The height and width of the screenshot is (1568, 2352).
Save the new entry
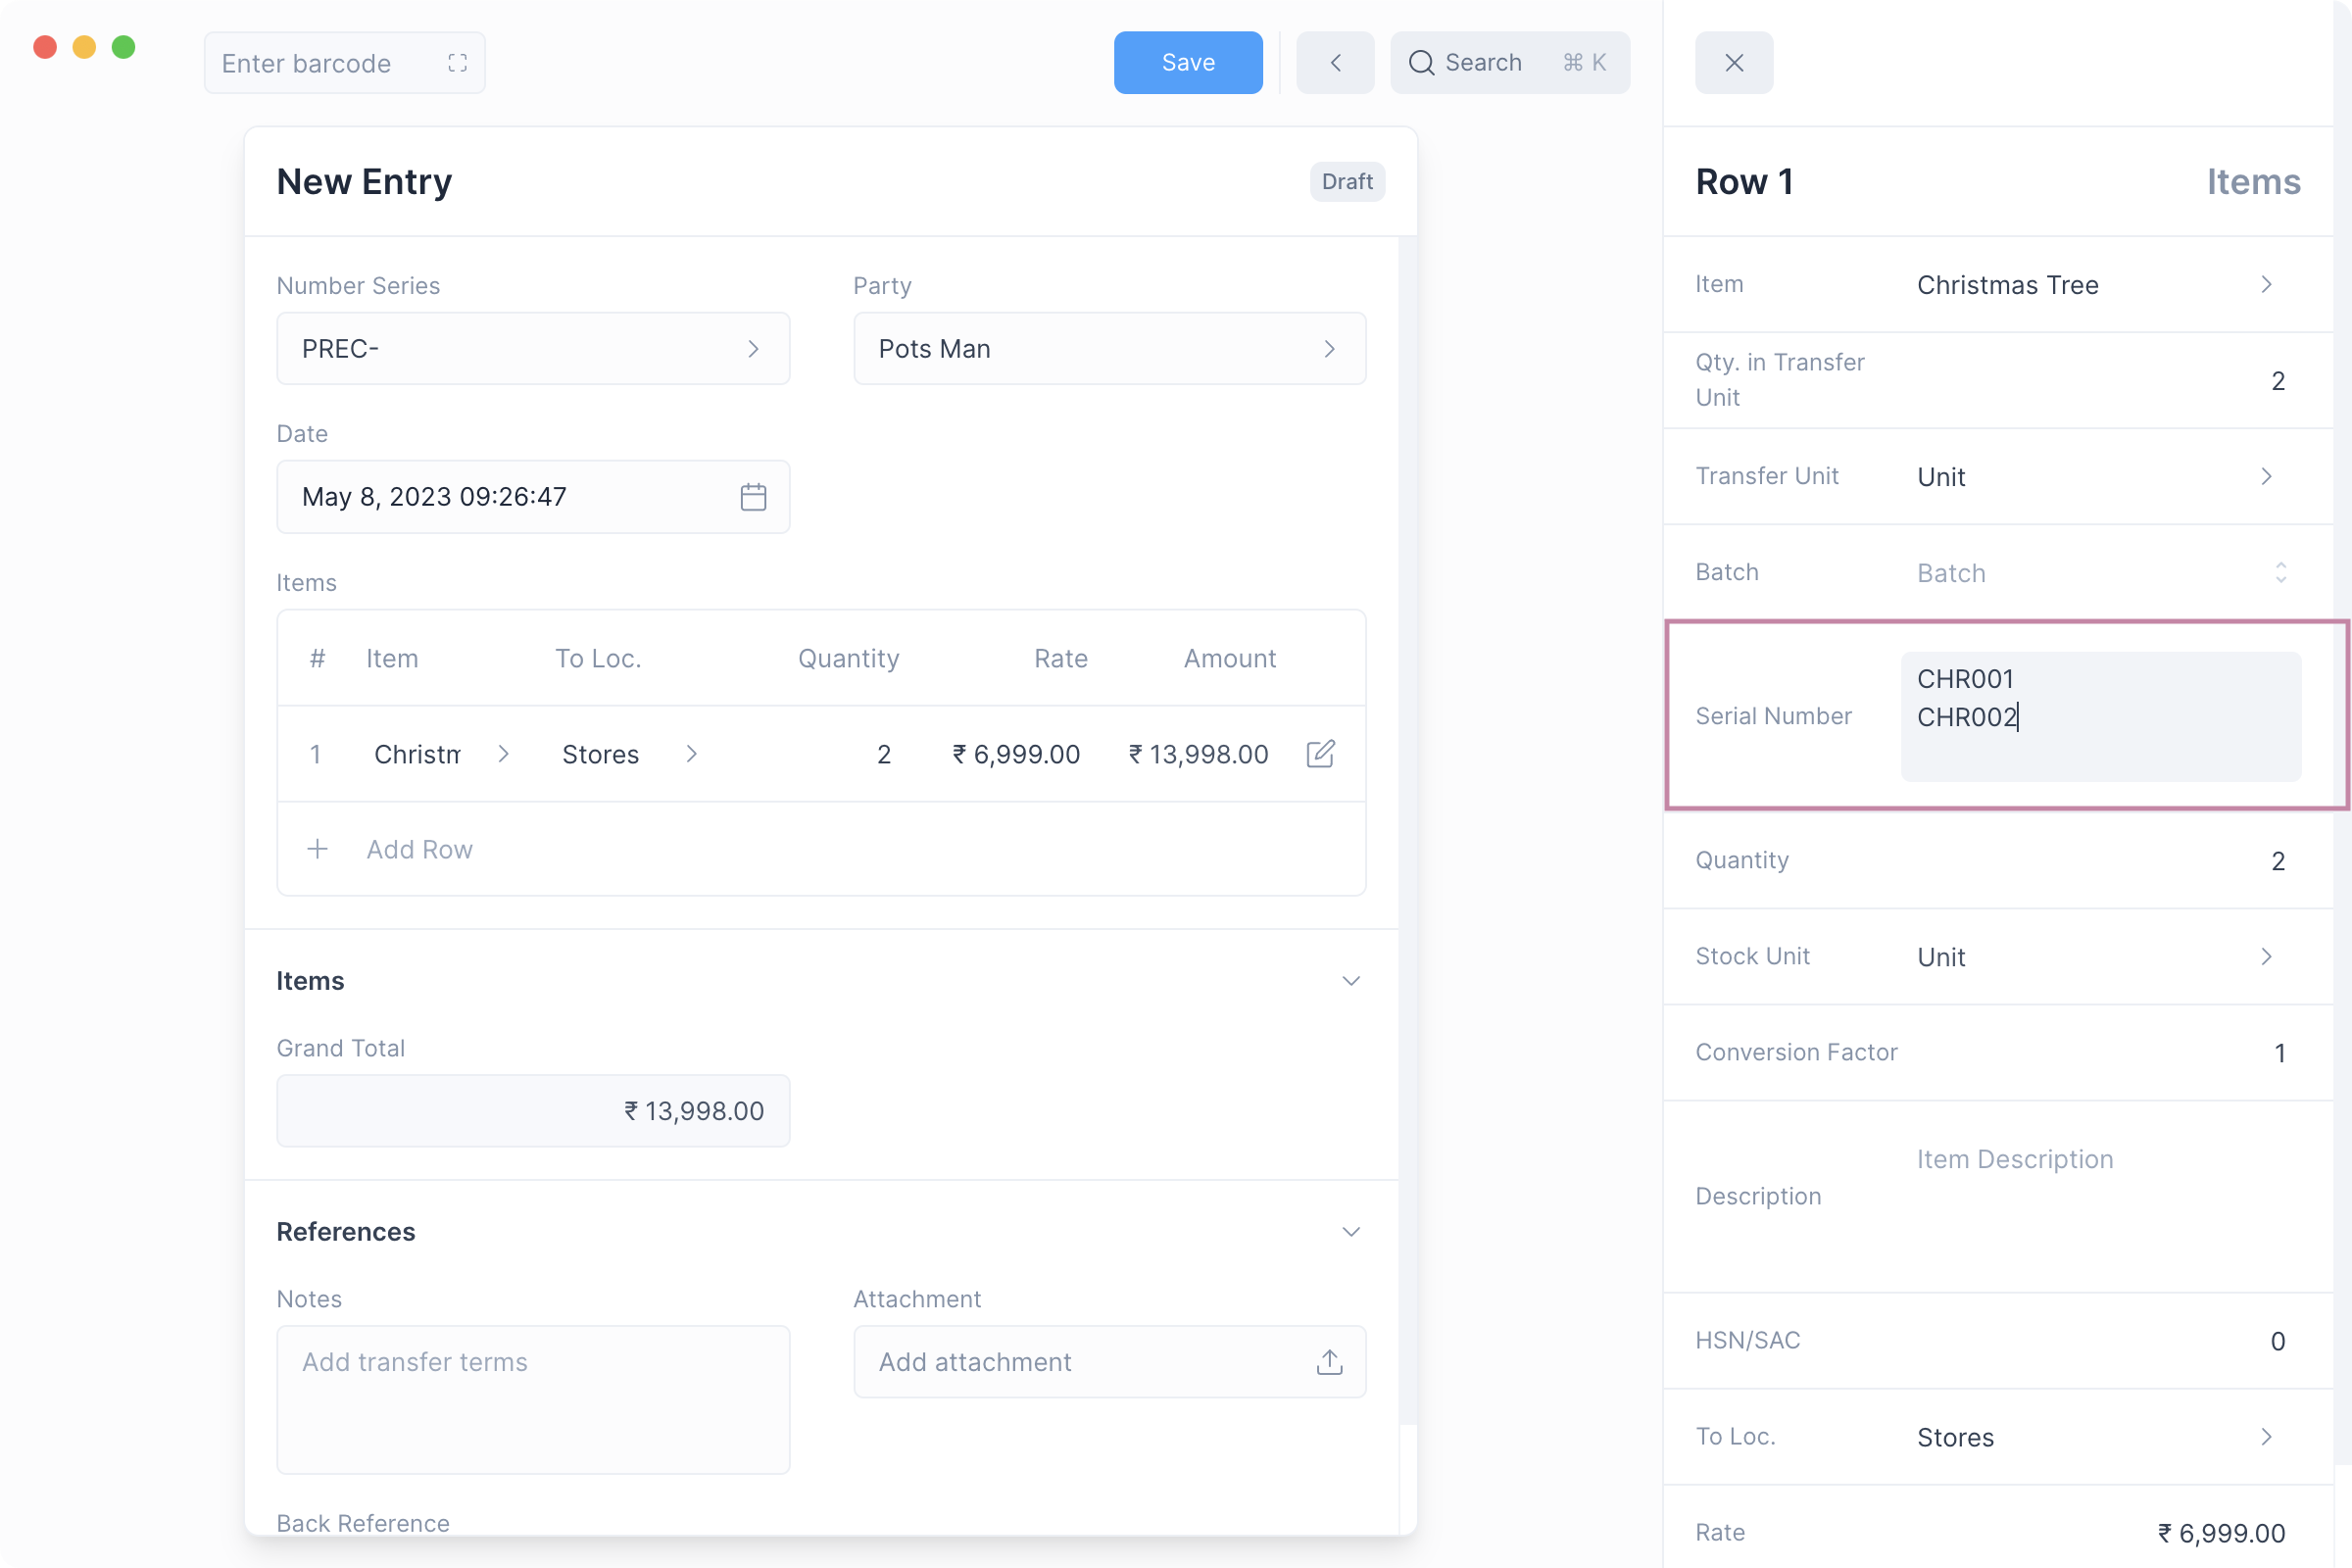[1187, 63]
